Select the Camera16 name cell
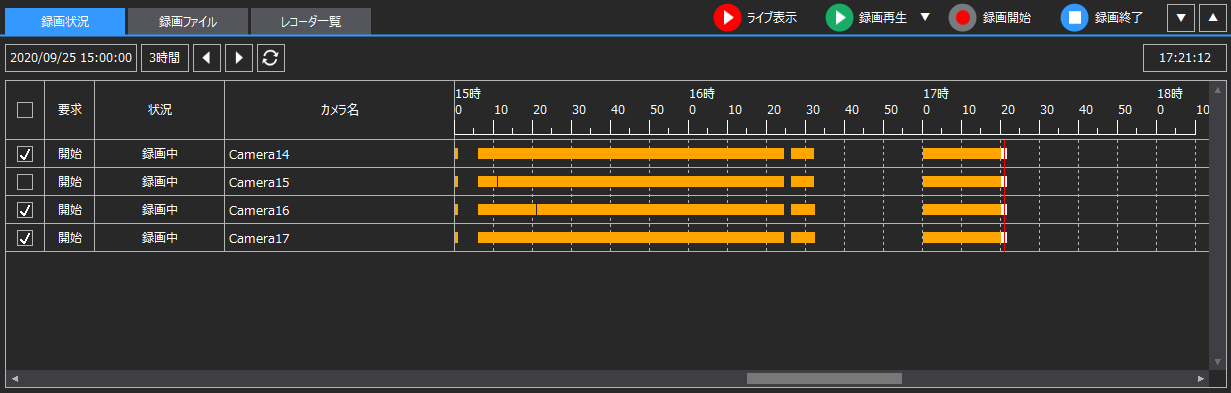1231x393 pixels. pos(339,210)
